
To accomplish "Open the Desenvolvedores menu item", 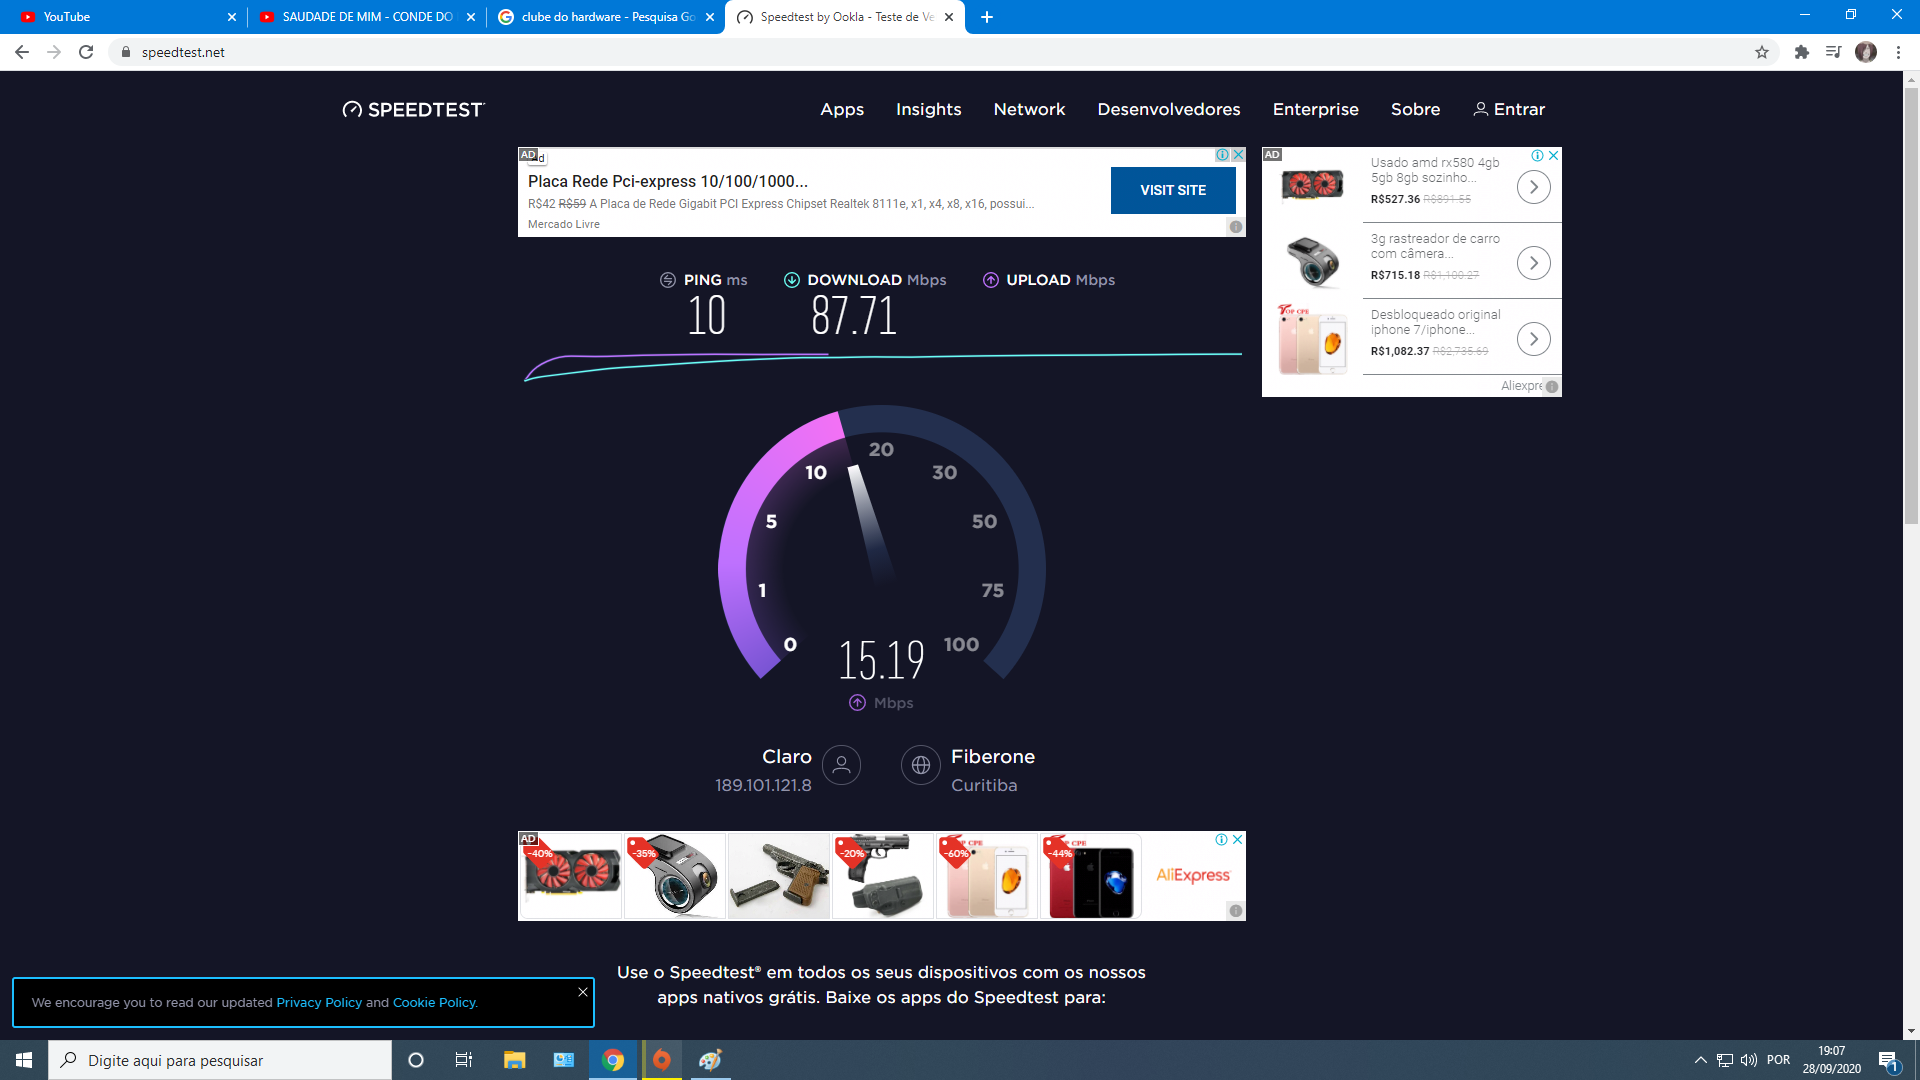I will 1168,110.
